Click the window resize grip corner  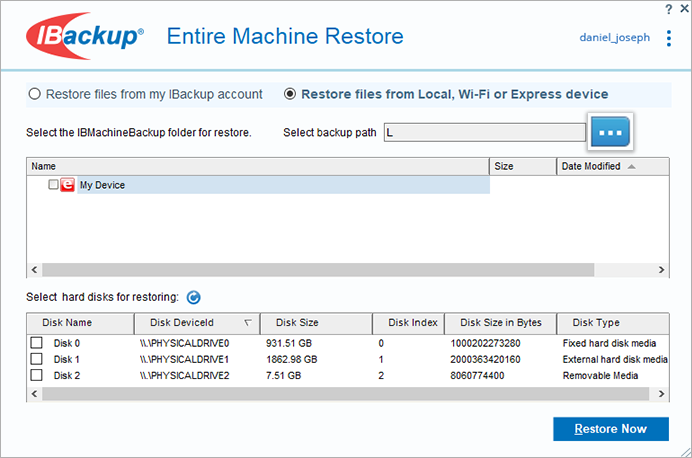click(686, 452)
